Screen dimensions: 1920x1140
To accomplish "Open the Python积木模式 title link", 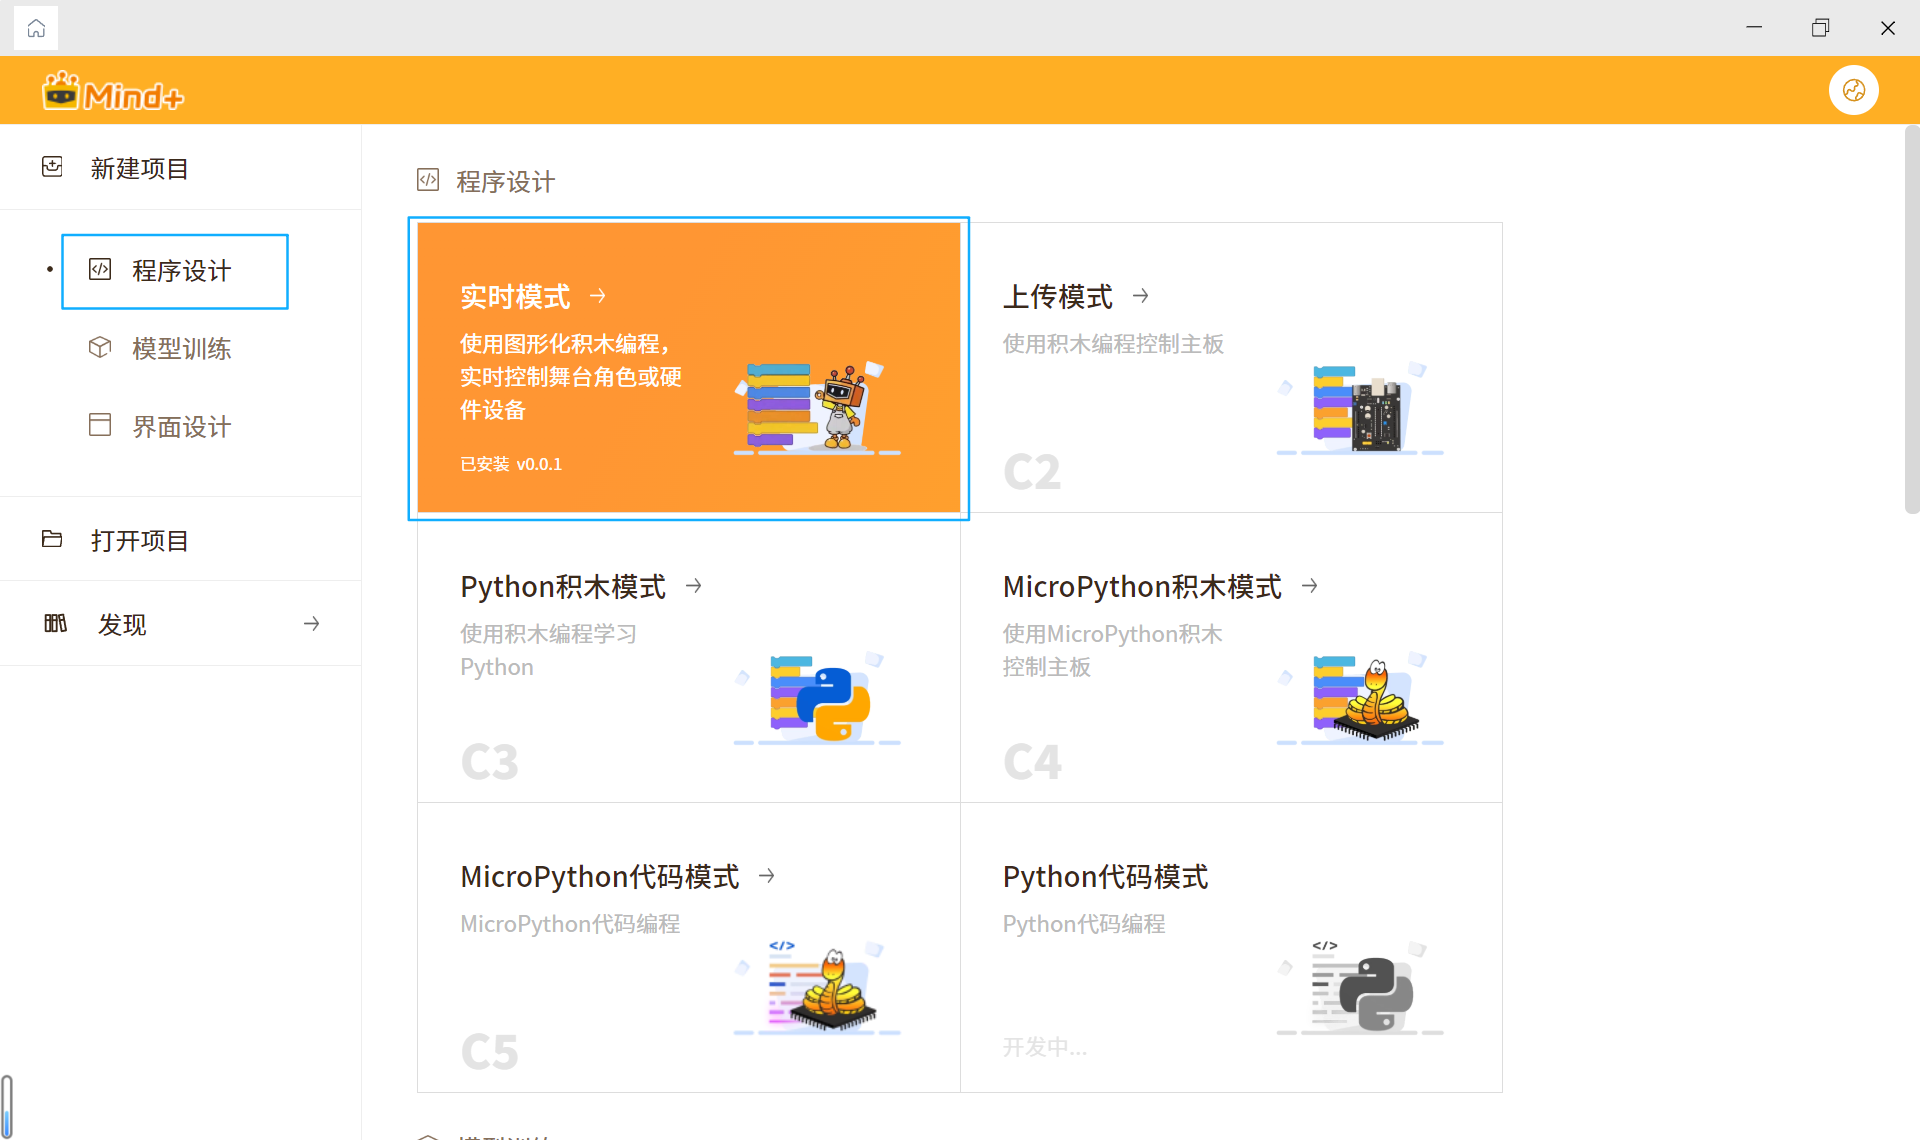I will click(x=563, y=587).
